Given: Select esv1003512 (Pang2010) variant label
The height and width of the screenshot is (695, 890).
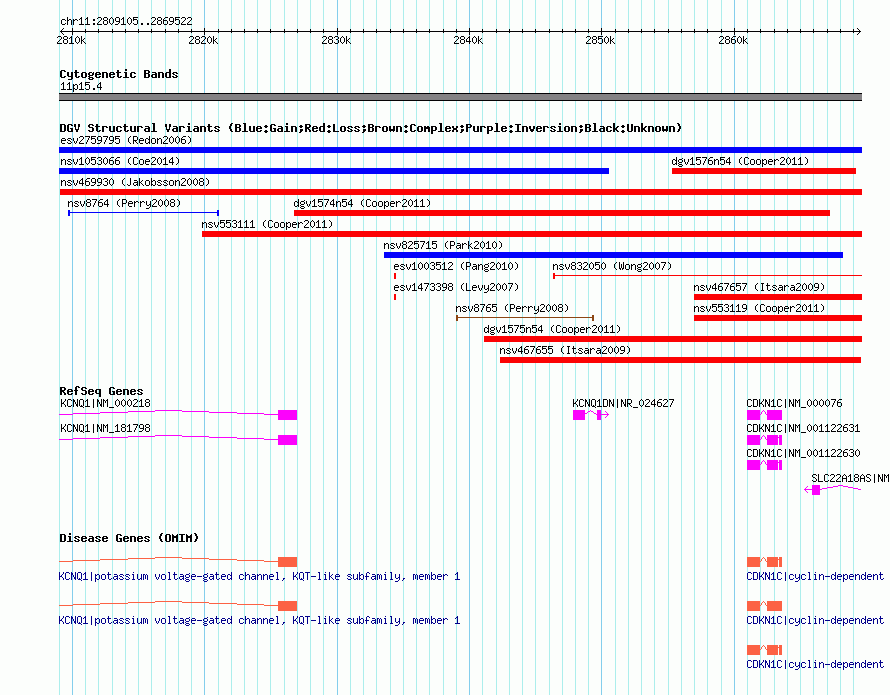Looking at the screenshot, I should coord(456,266).
